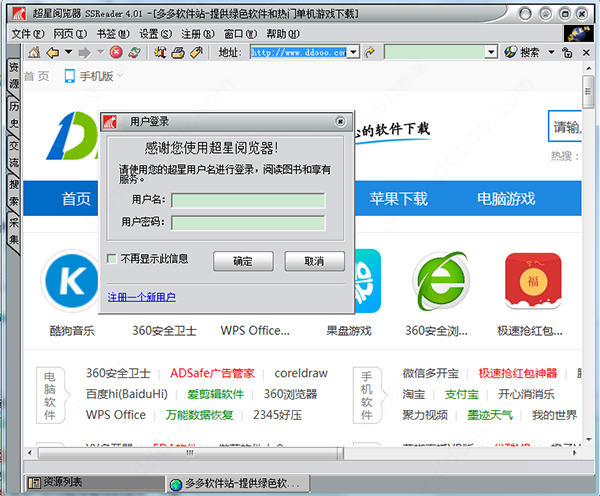The width and height of the screenshot is (600, 496).
Task: Click the vertical scrollbar thumb
Action: (x=588, y=92)
